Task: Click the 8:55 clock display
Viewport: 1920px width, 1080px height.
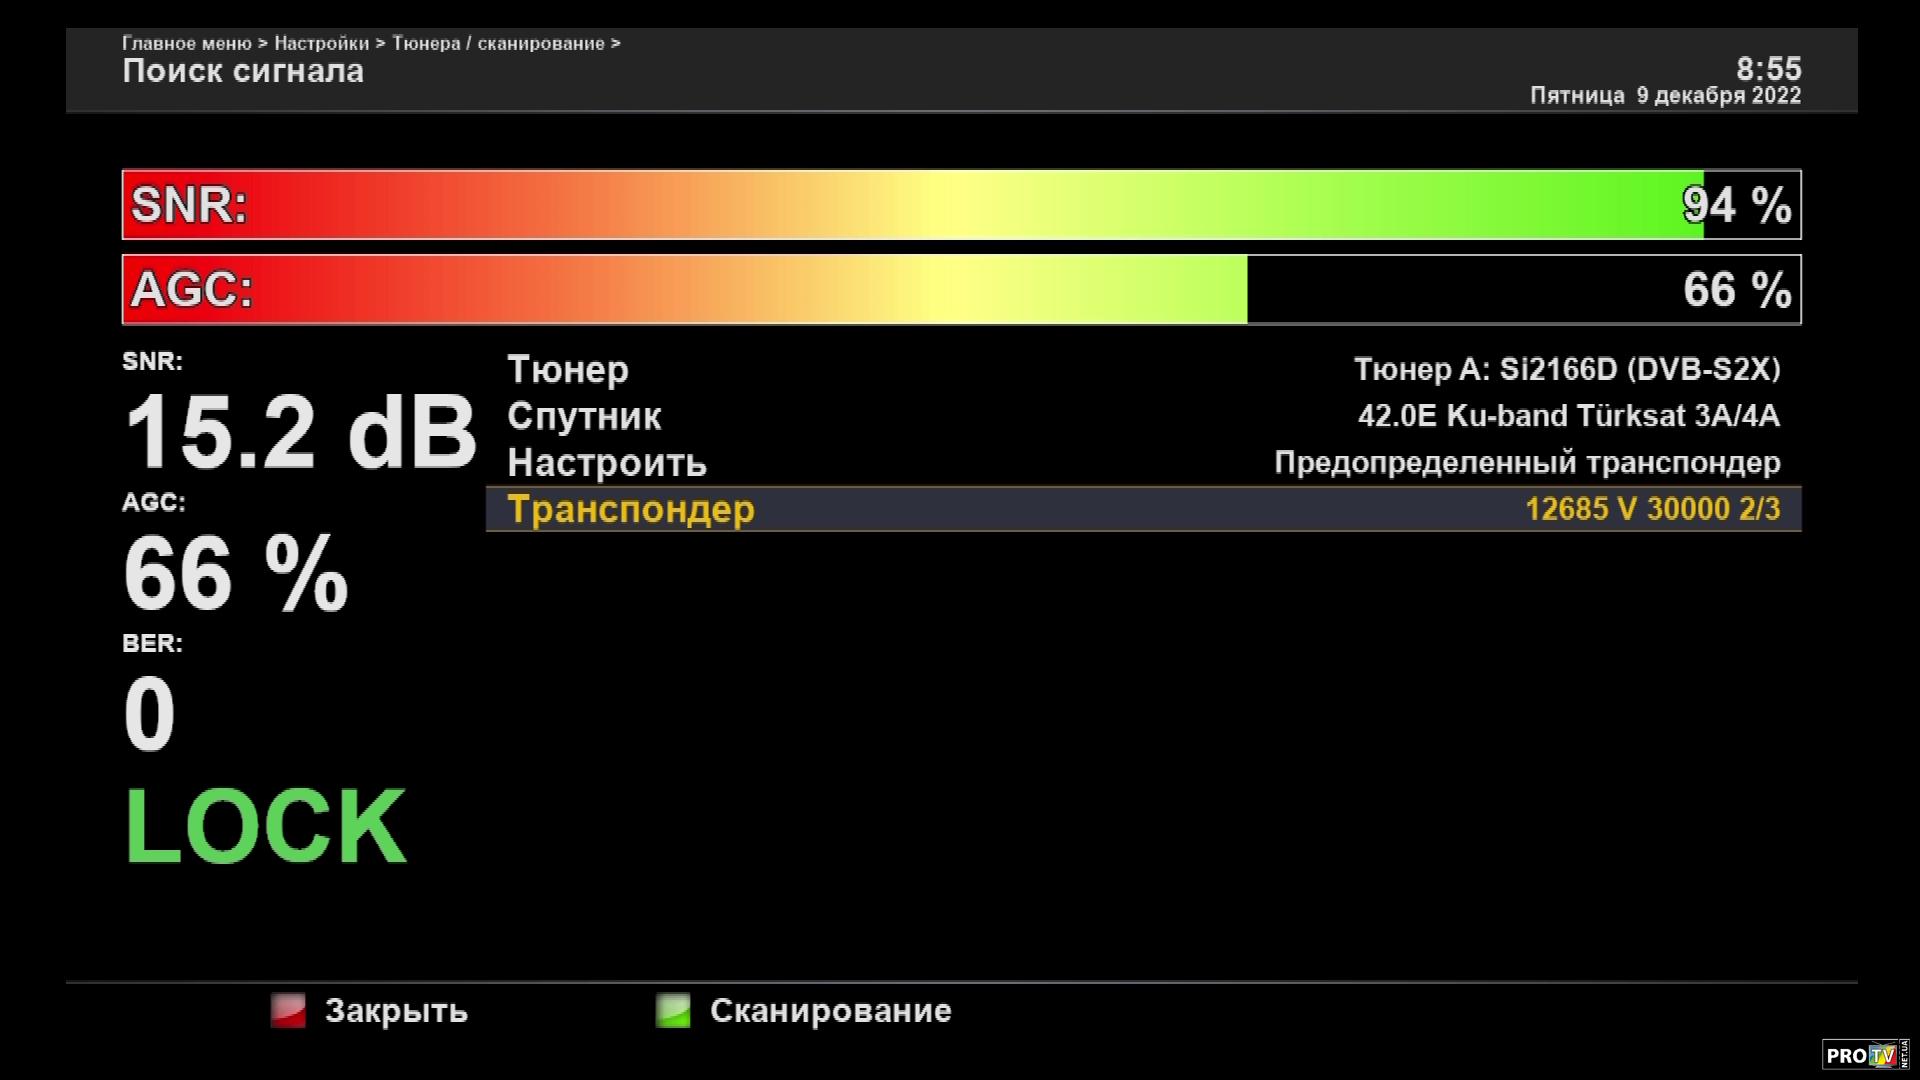Action: pyautogui.click(x=1768, y=69)
